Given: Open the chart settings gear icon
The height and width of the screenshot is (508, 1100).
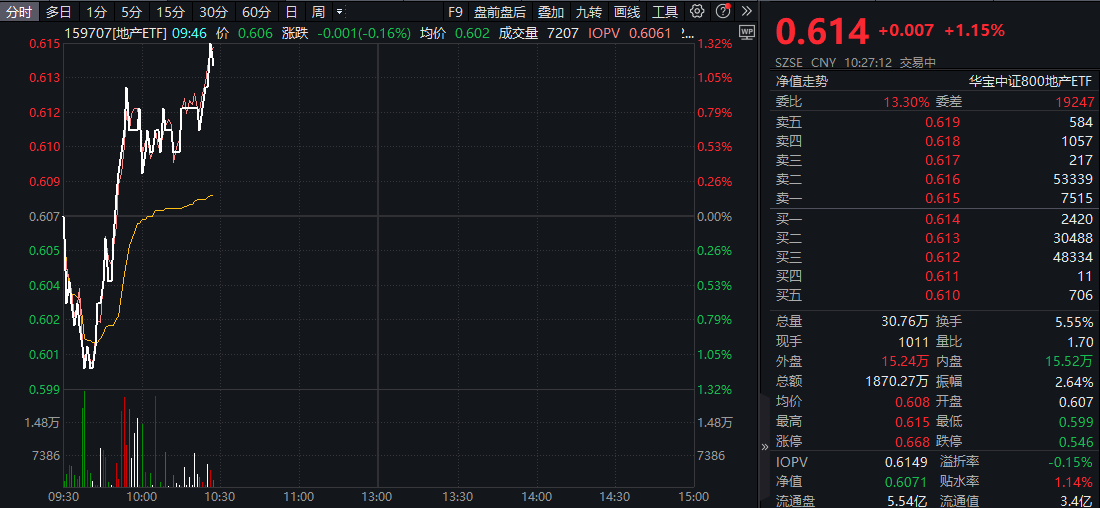Looking at the screenshot, I should (698, 12).
